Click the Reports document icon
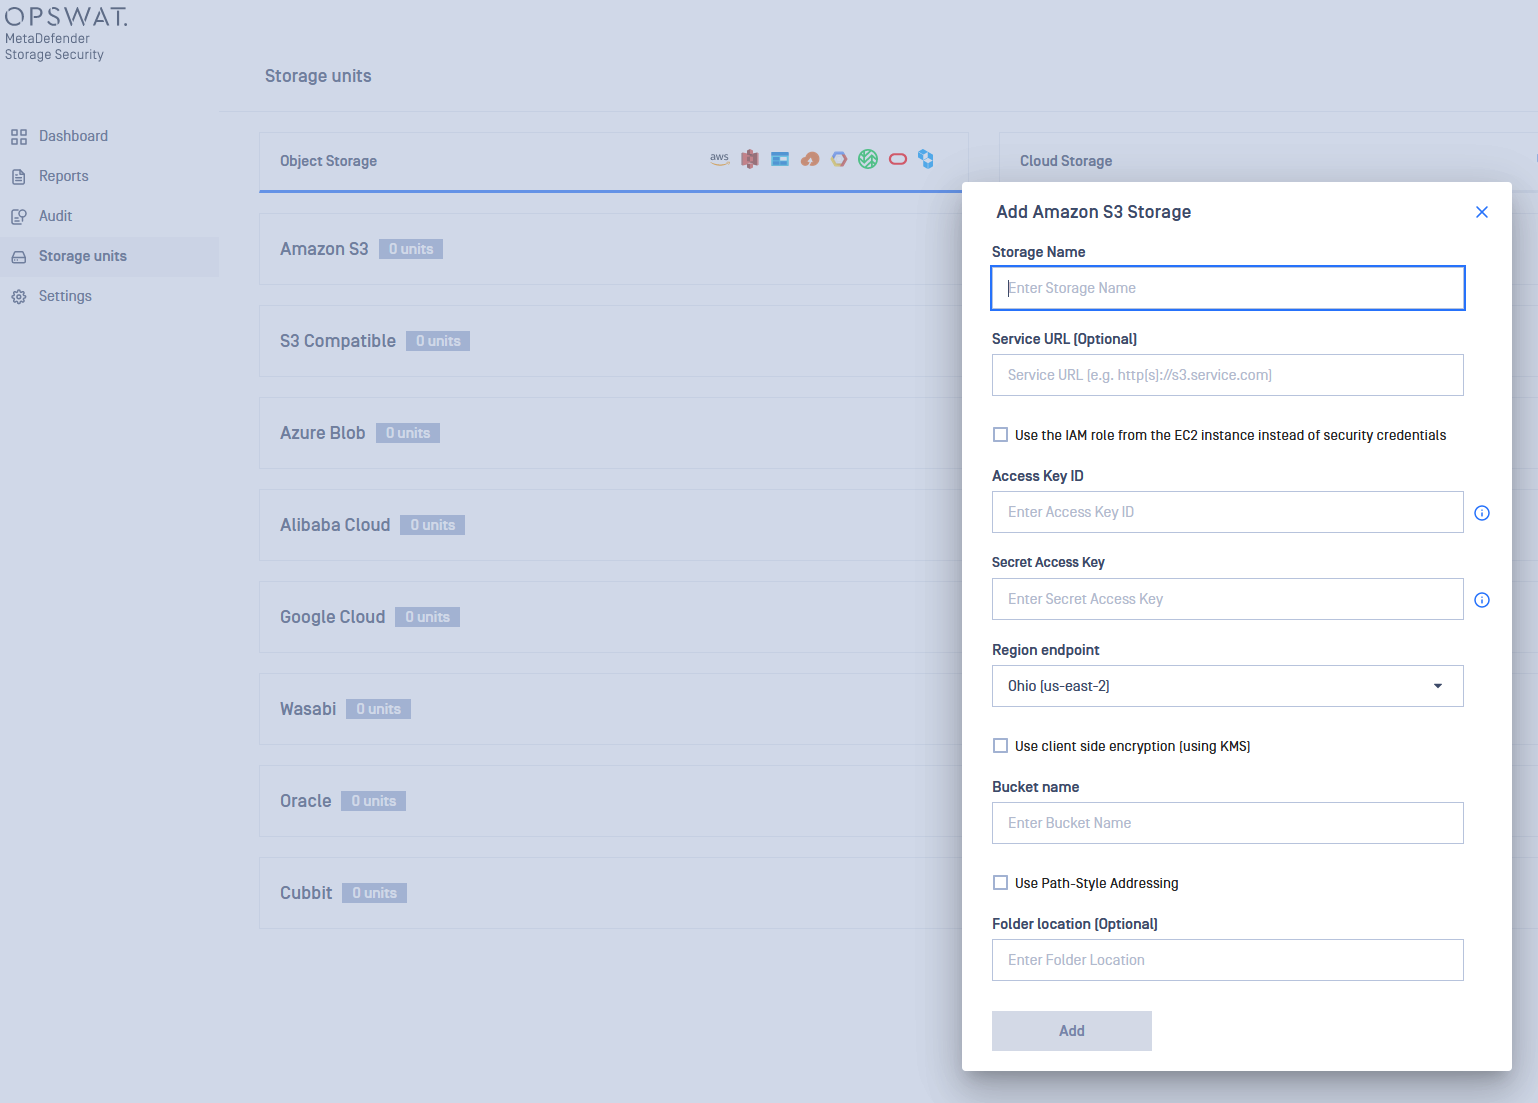The width and height of the screenshot is (1538, 1103). (19, 177)
